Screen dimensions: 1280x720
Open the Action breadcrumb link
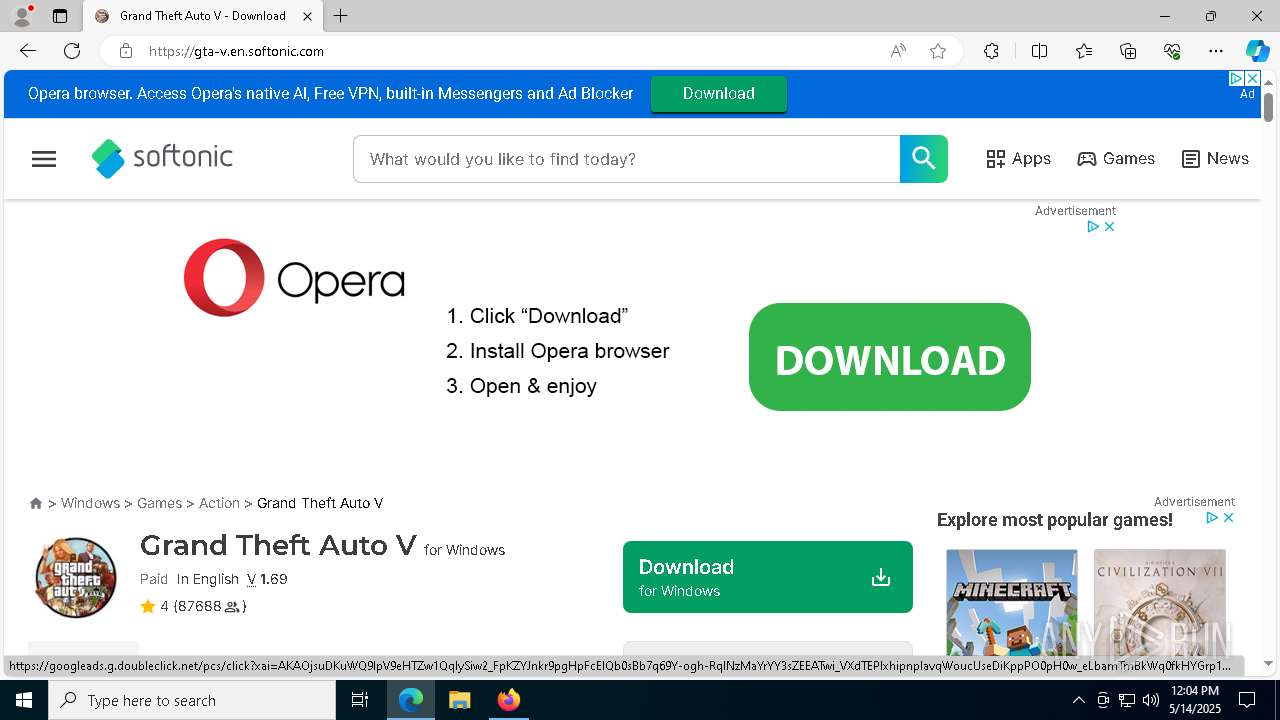click(x=219, y=503)
